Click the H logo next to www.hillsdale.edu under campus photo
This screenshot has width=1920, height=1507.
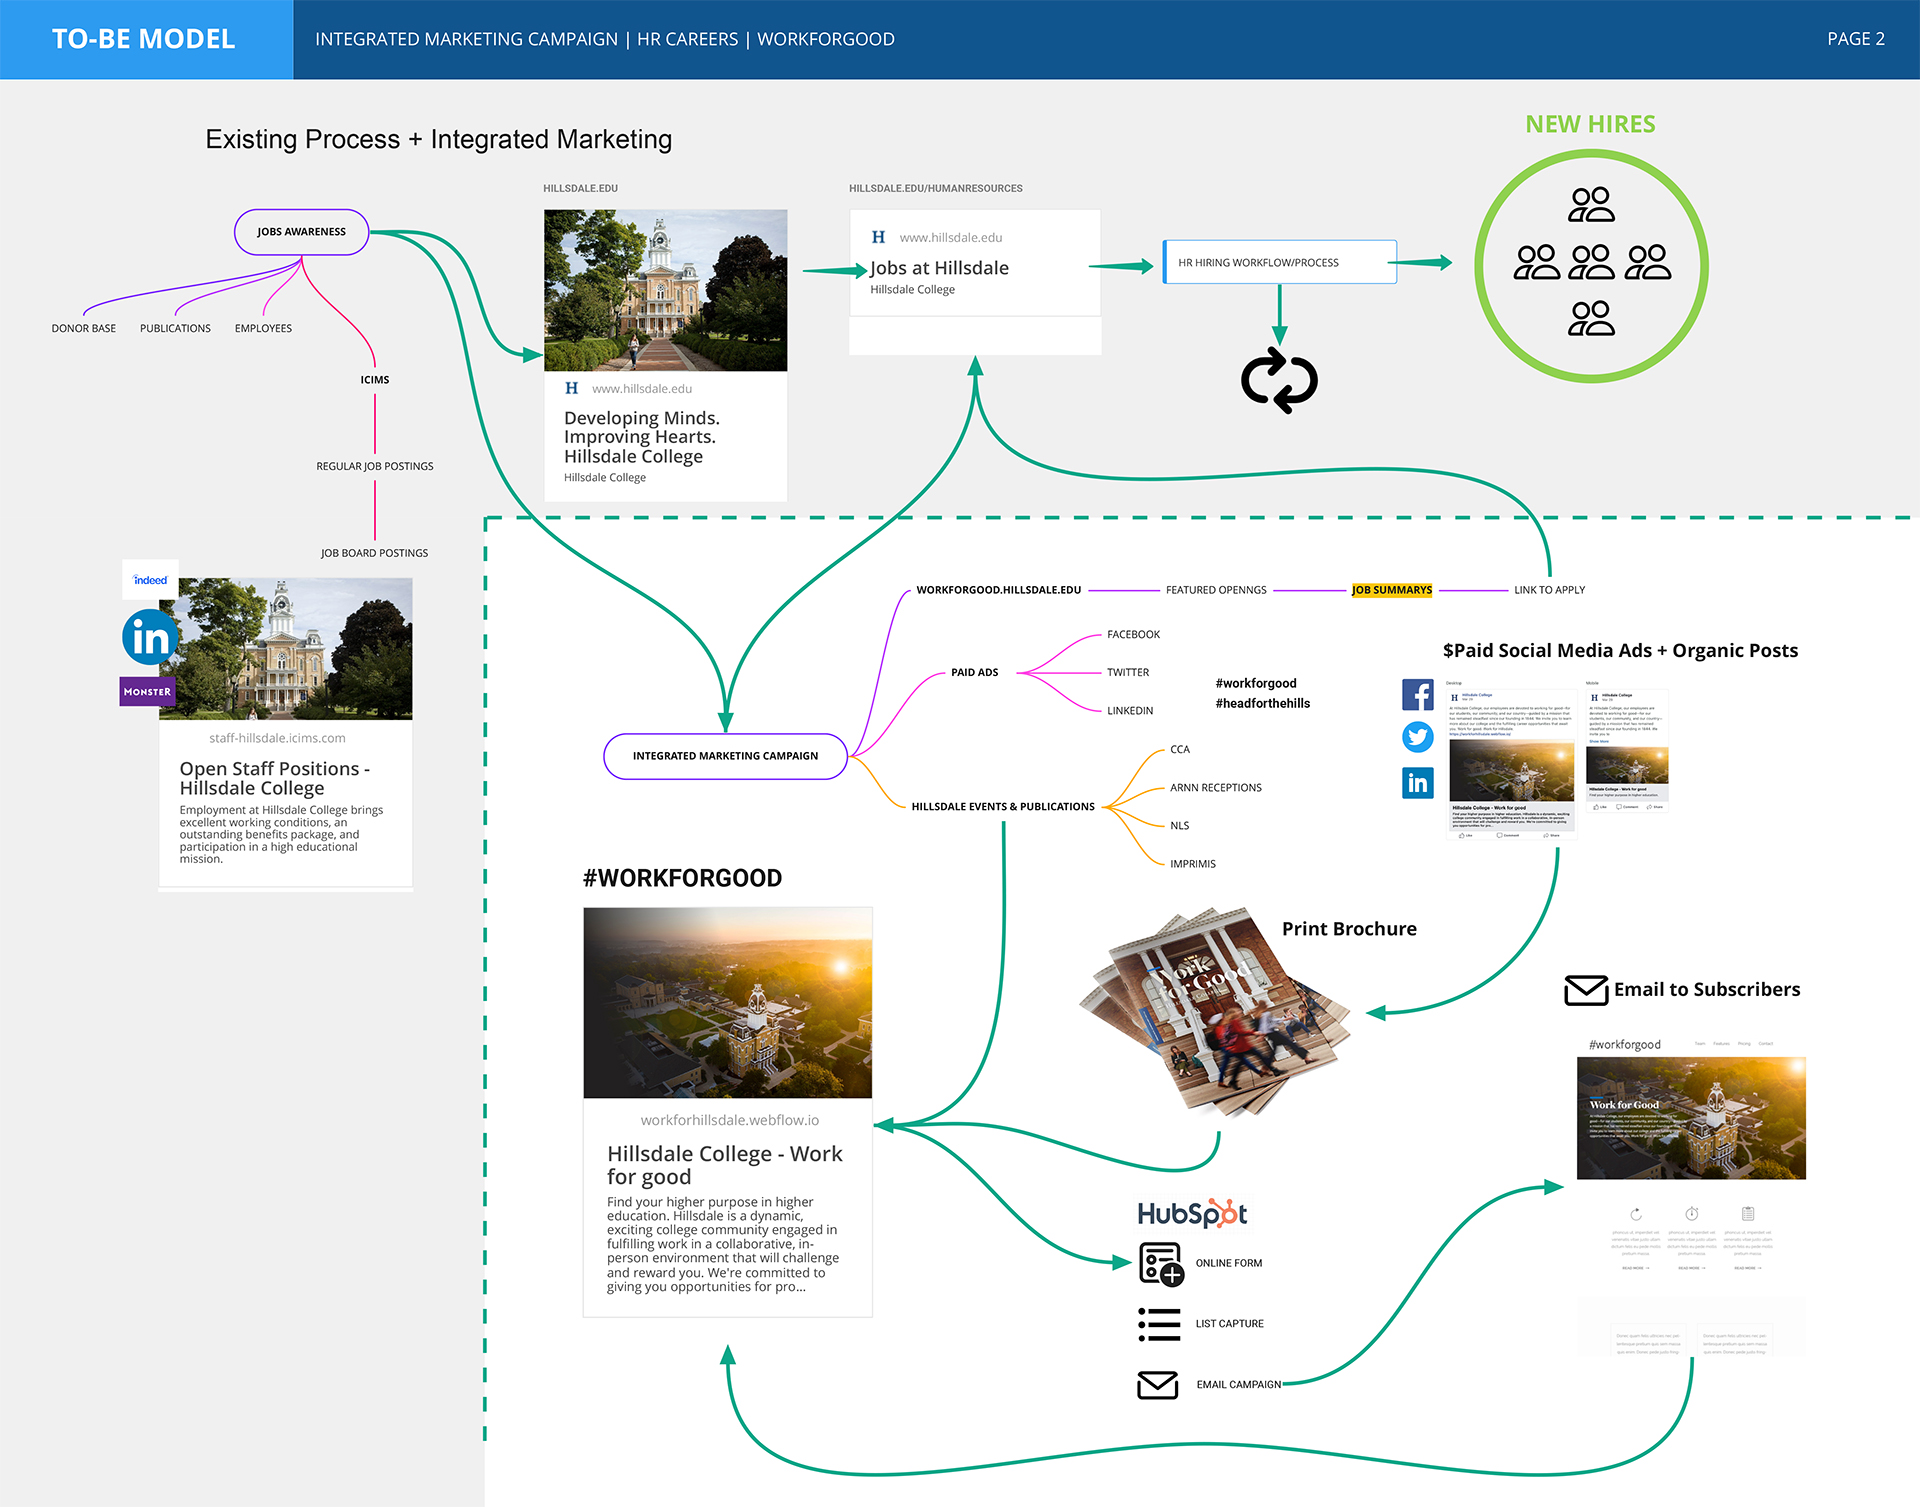point(571,388)
